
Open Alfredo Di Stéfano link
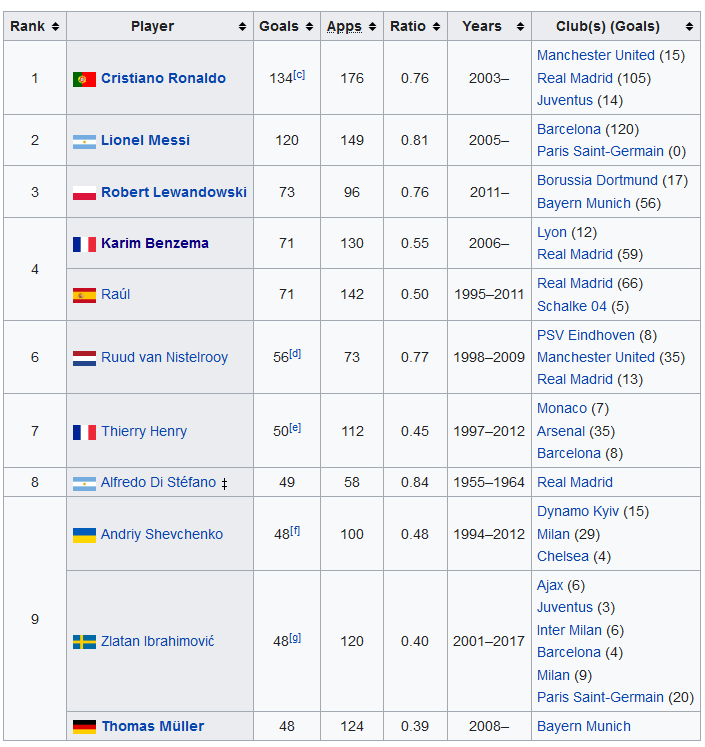pos(158,482)
